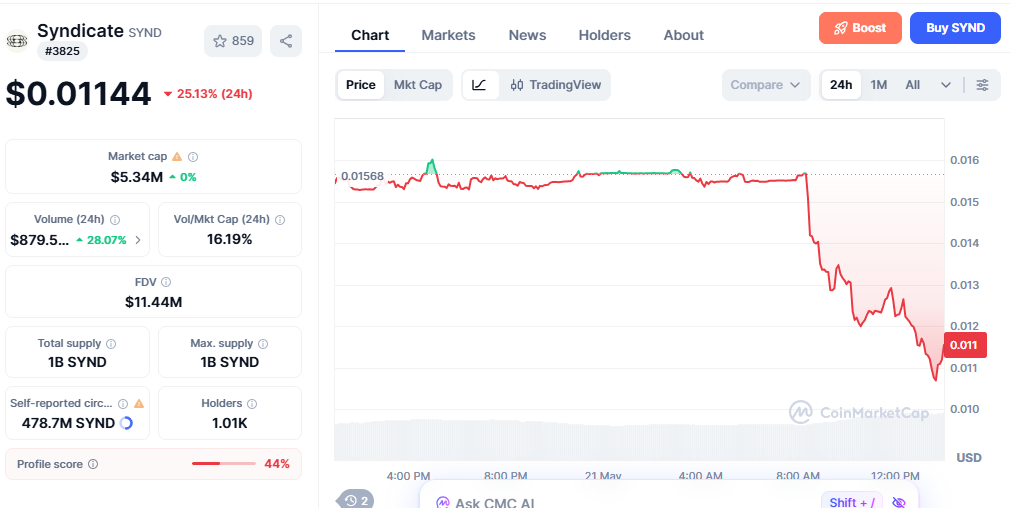Viewport: 1010px width, 508px height.
Task: Click the Profile score 44% progress bar
Action: (x=224, y=464)
